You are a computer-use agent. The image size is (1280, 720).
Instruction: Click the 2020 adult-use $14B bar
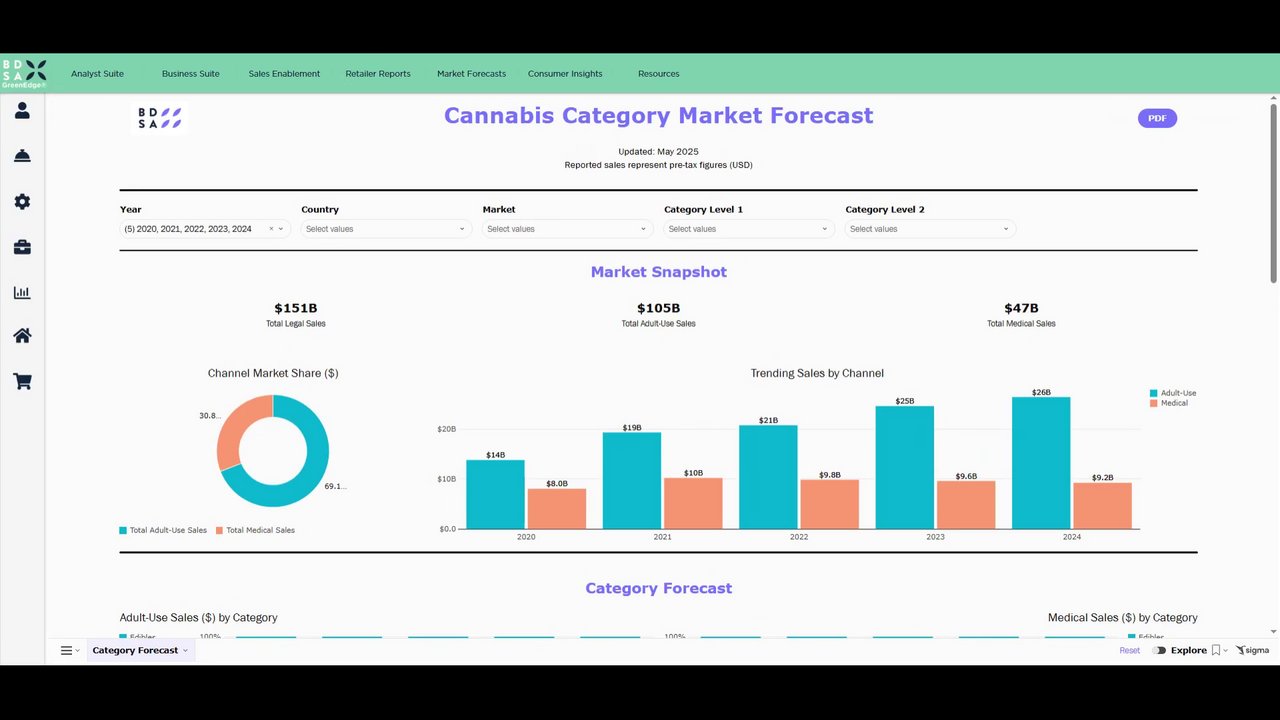click(495, 494)
